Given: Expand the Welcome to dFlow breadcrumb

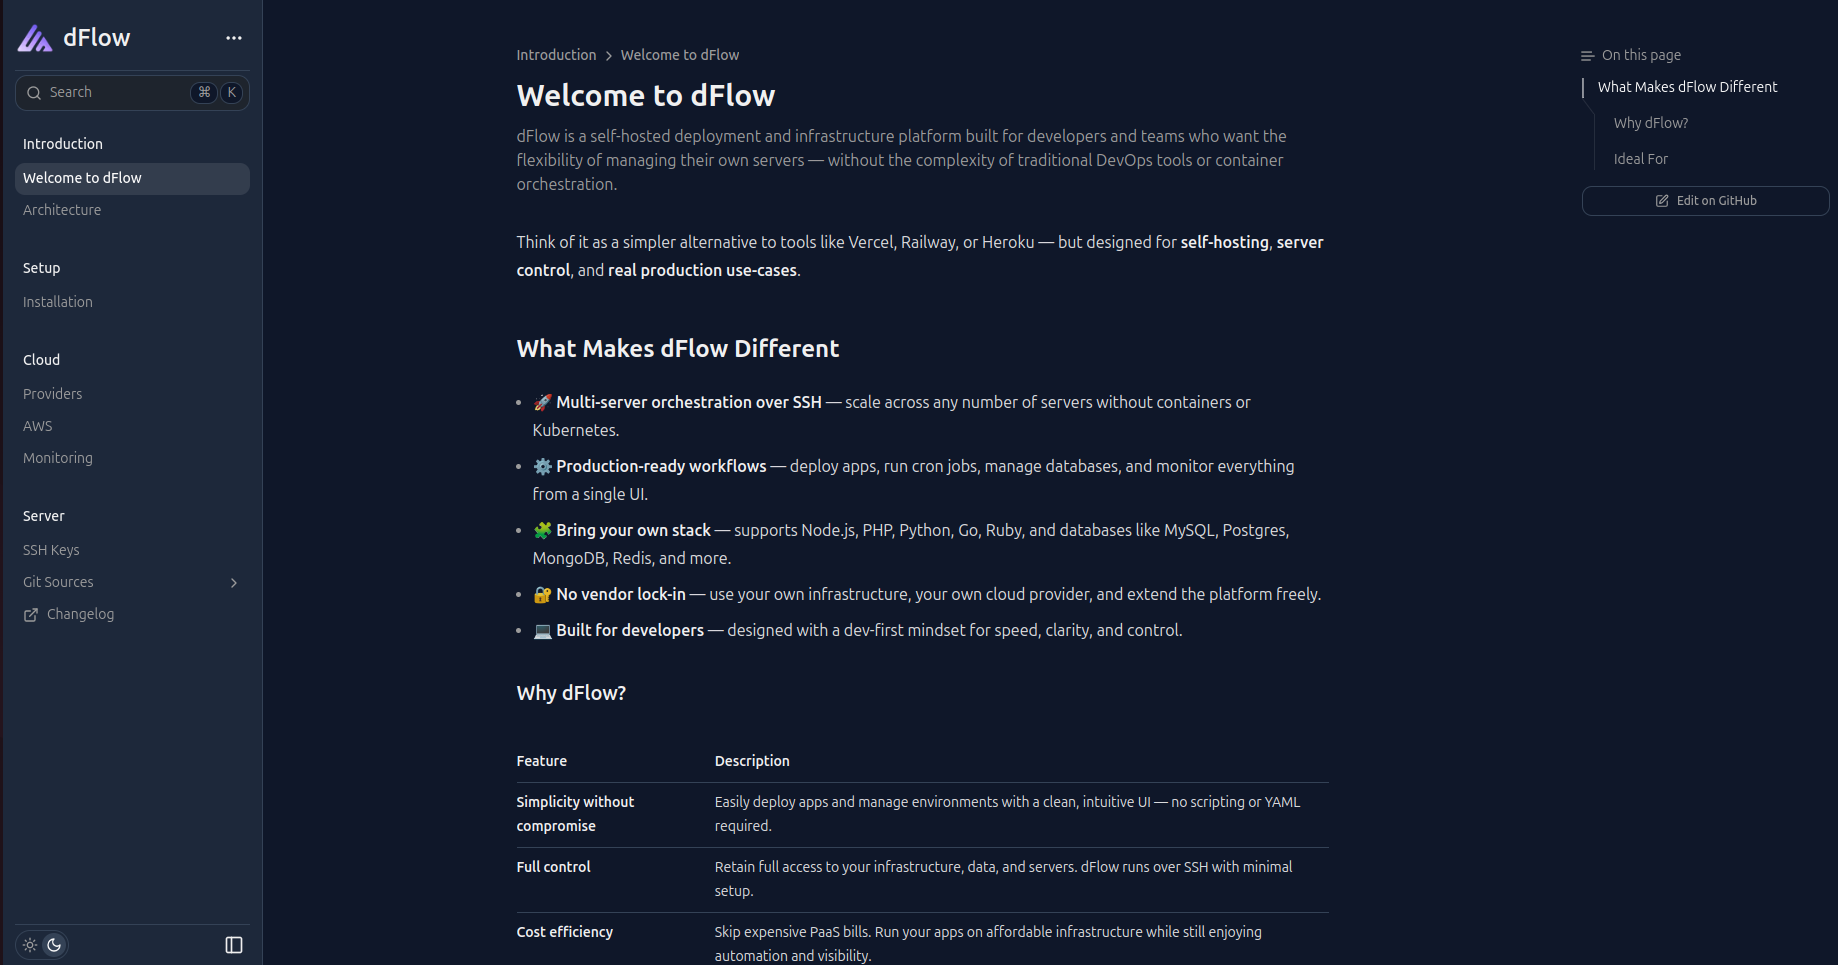Looking at the screenshot, I should click(x=679, y=55).
